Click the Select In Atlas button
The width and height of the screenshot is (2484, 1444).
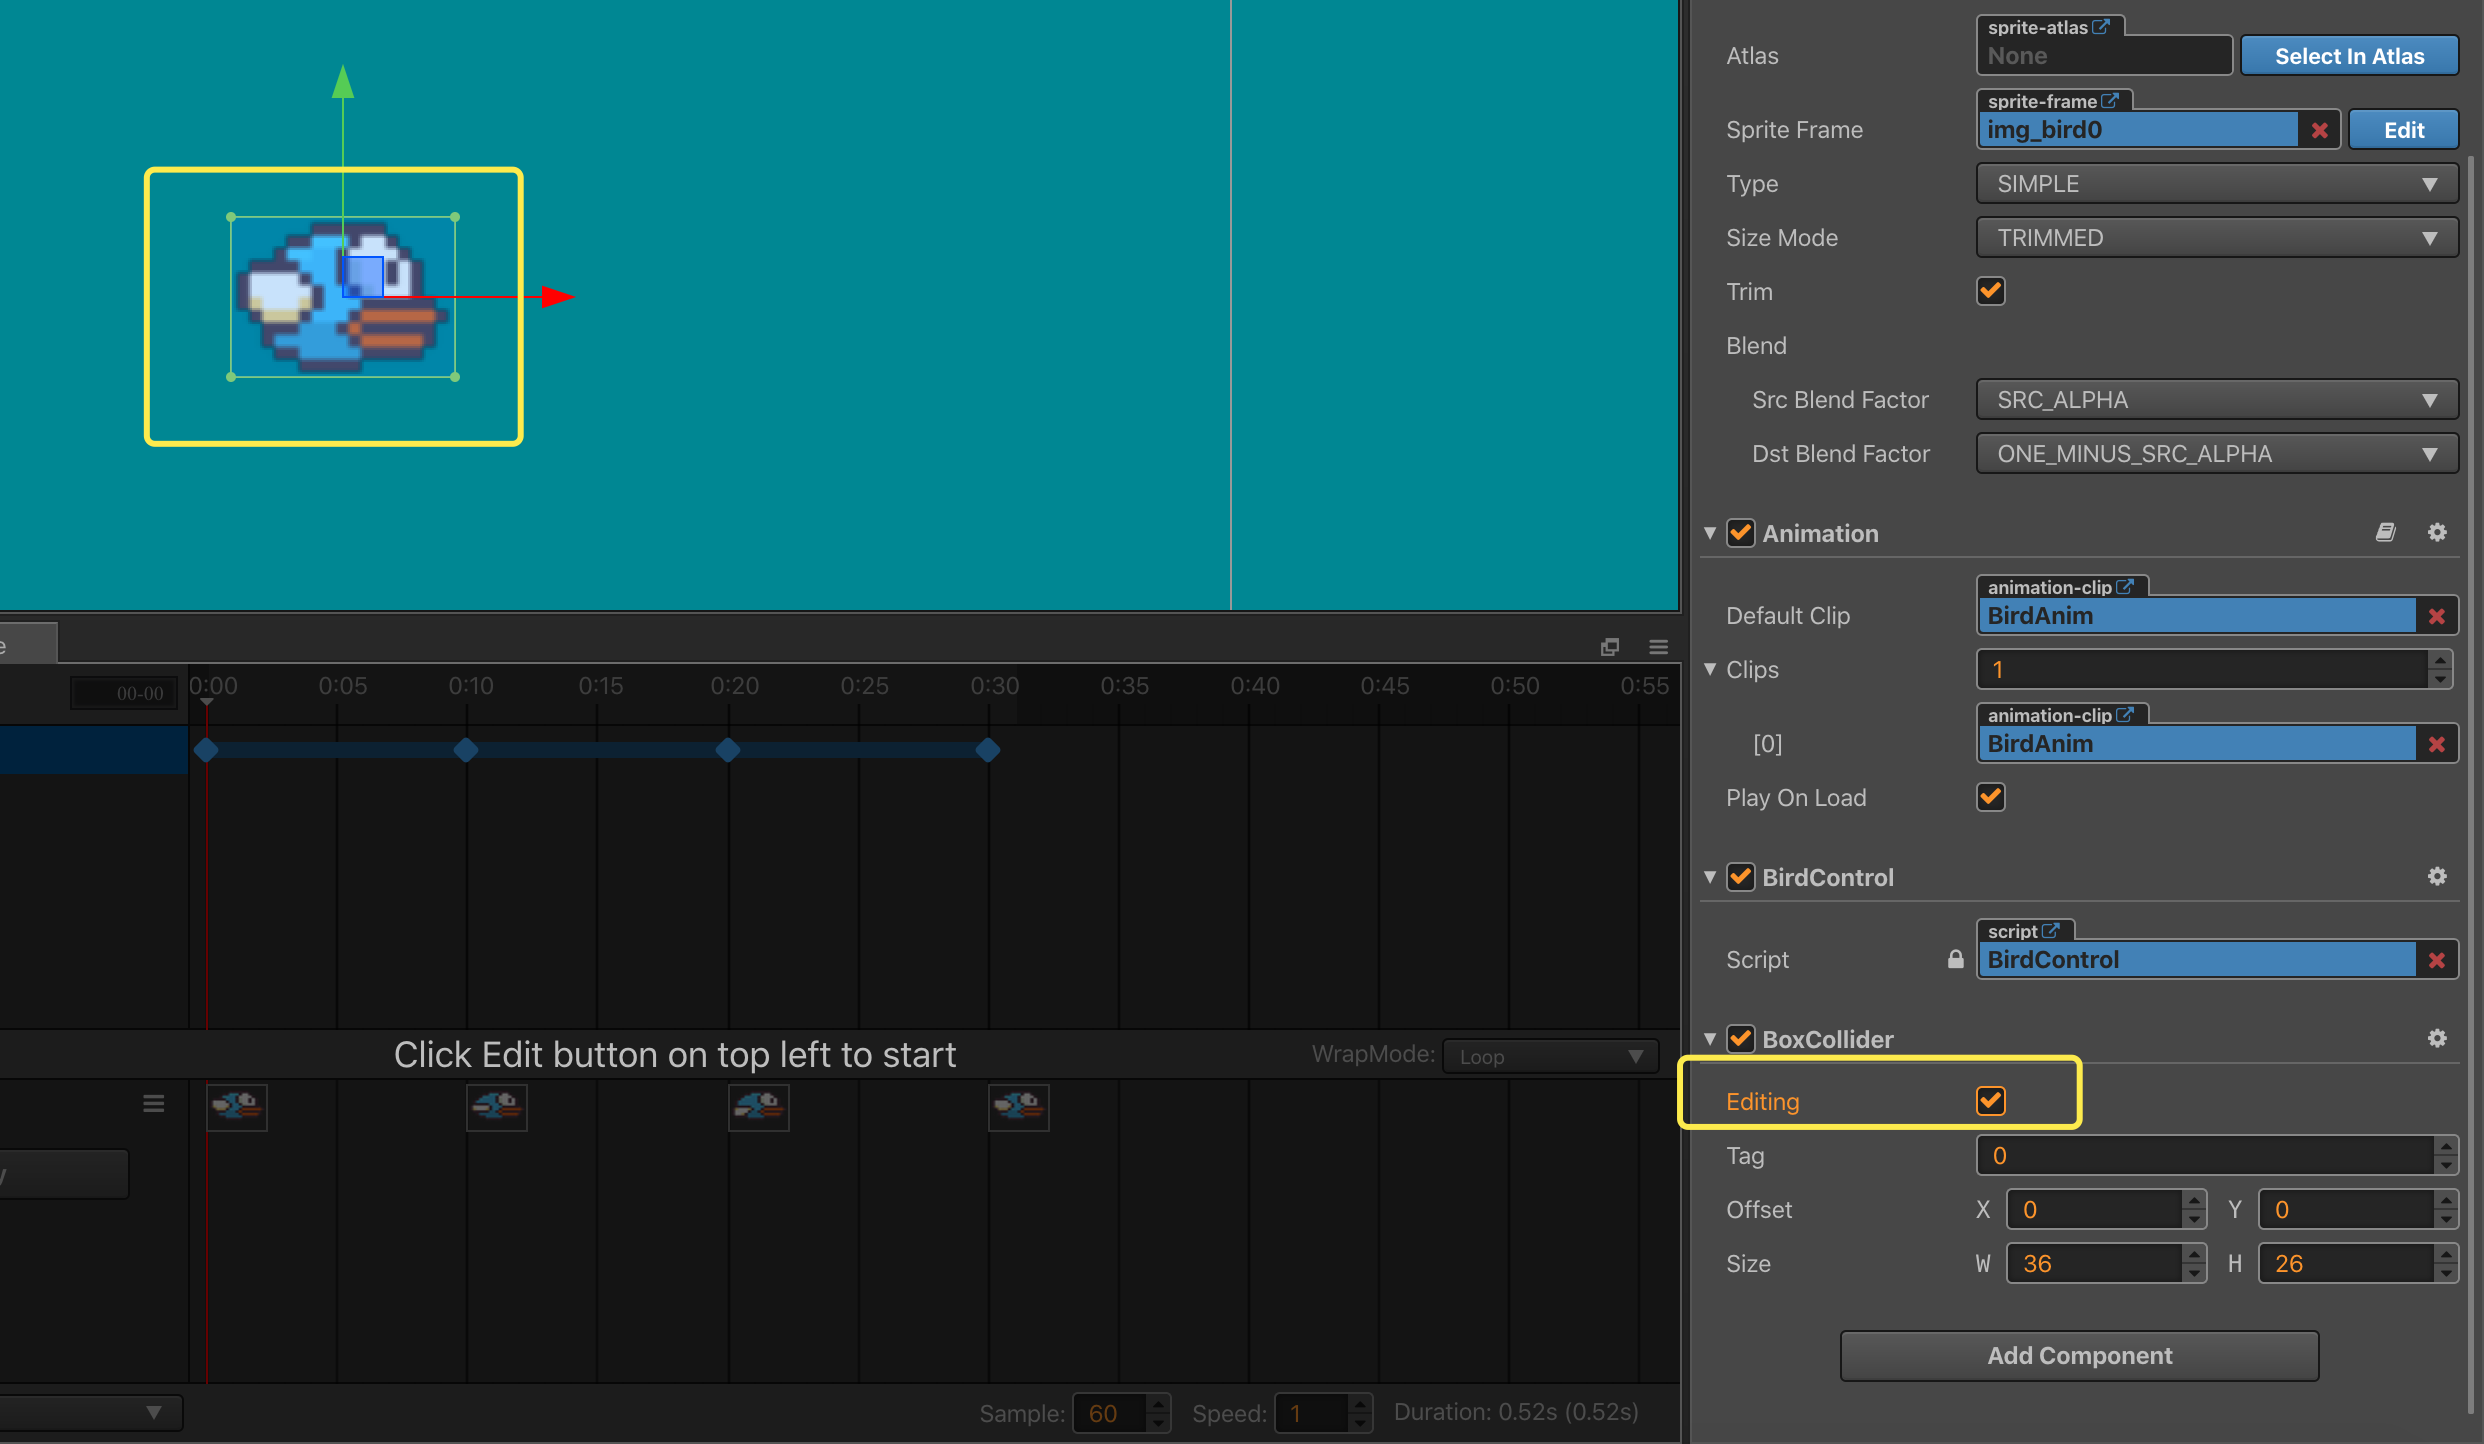point(2349,56)
